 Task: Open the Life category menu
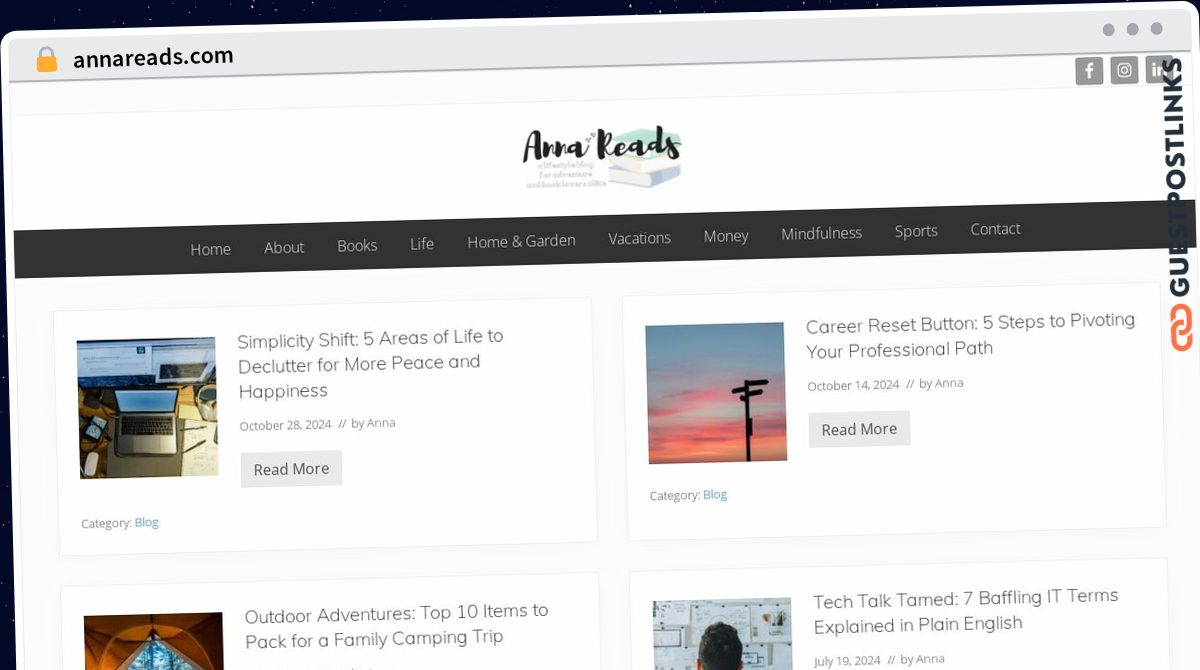coord(422,243)
